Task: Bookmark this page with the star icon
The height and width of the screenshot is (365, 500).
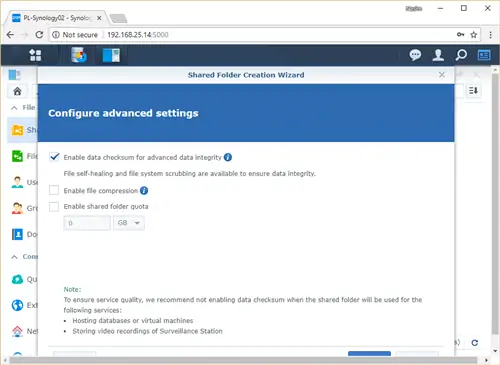Action: (x=474, y=35)
